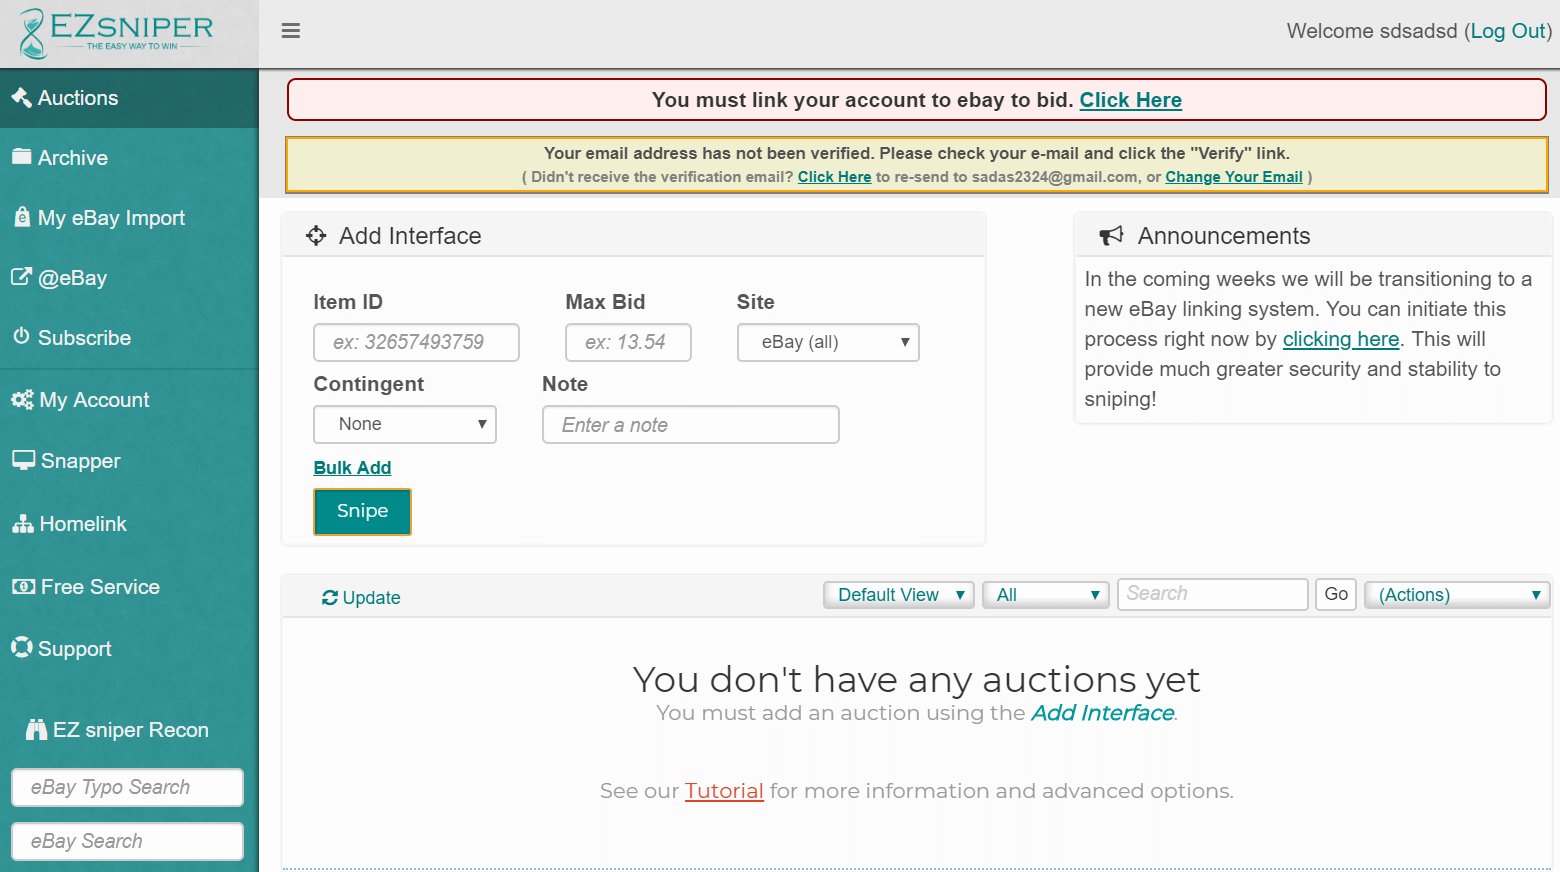Click the Bulk Add link
The width and height of the screenshot is (1560, 872).
point(352,467)
